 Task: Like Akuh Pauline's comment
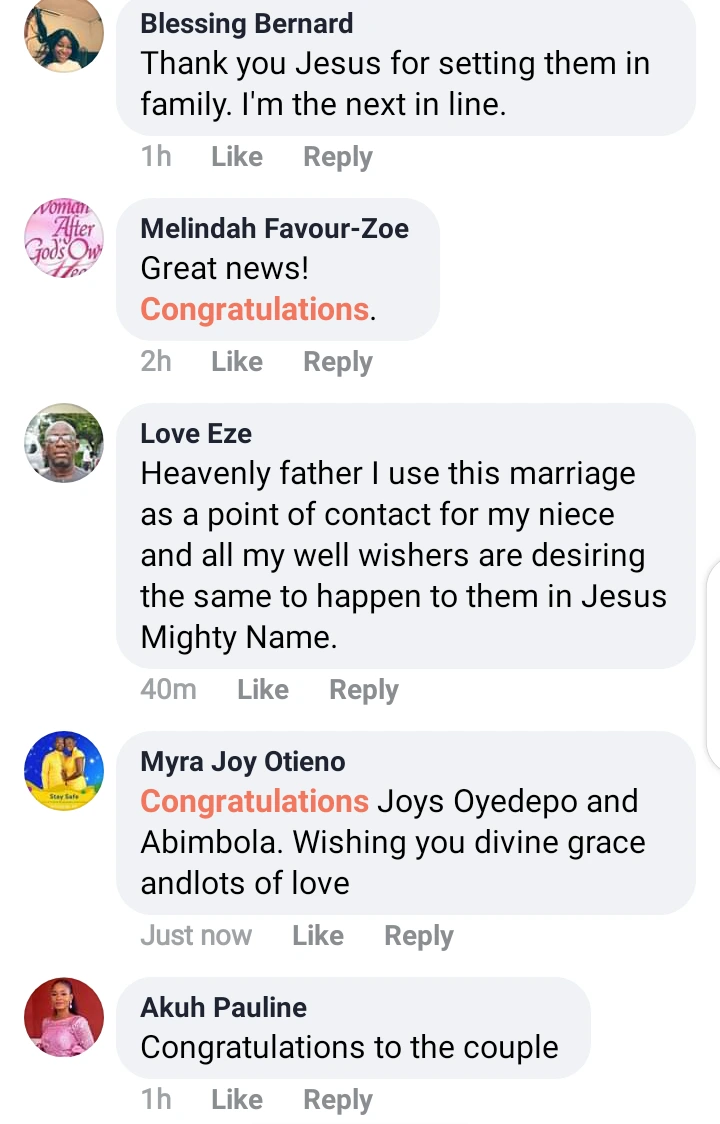(x=237, y=1100)
